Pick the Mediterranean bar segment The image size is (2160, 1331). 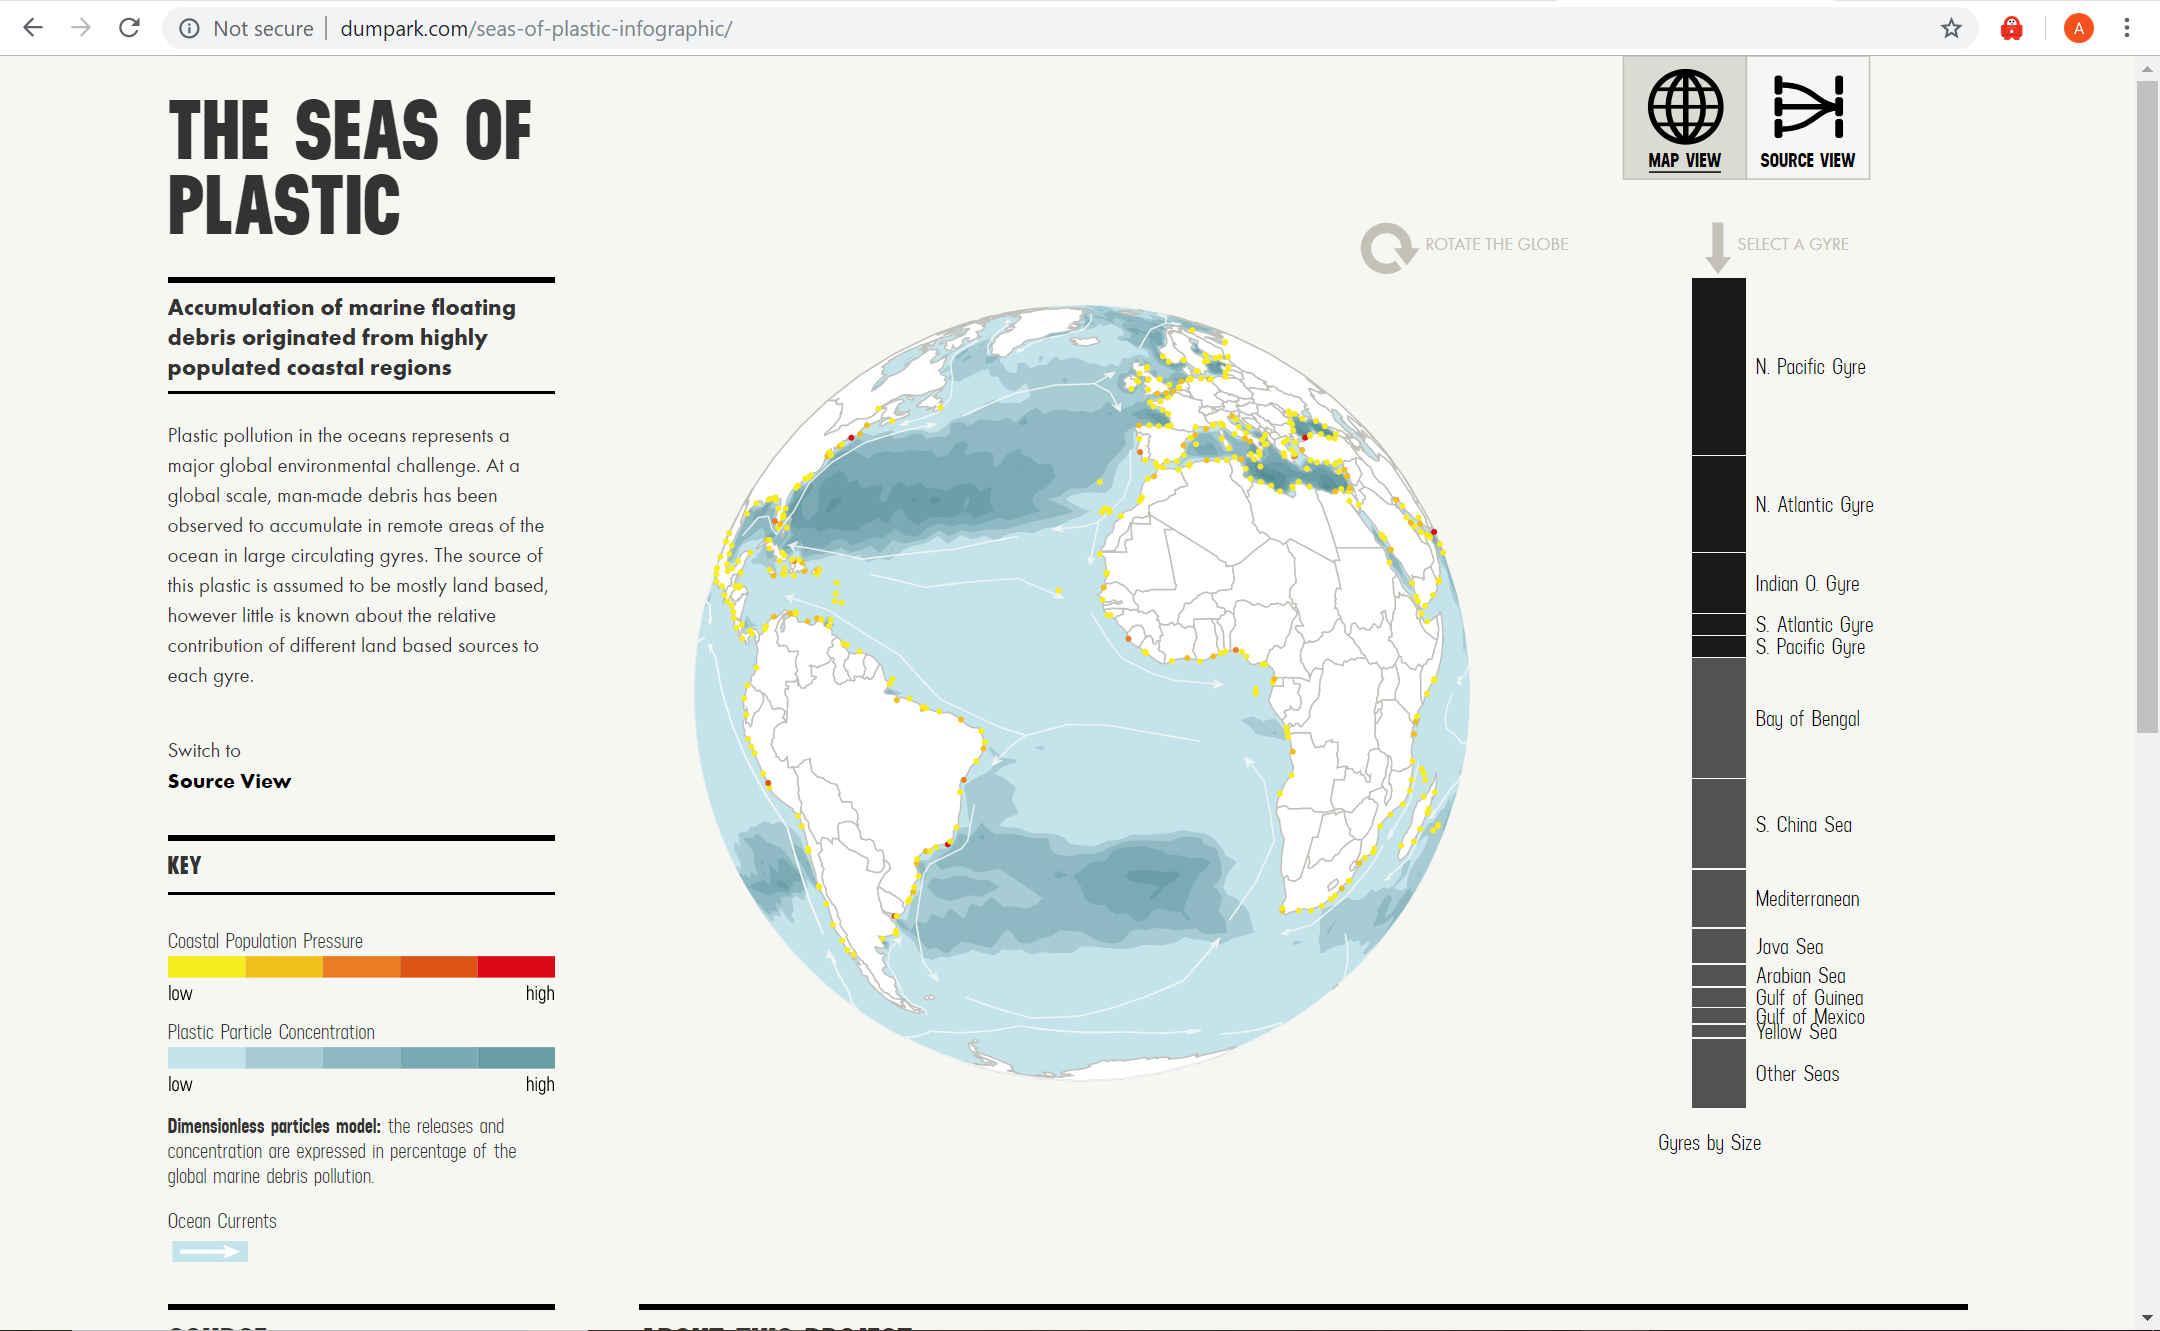click(x=1718, y=898)
